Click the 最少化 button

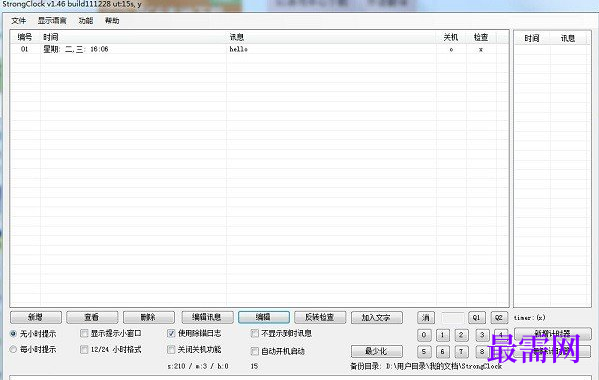point(376,351)
